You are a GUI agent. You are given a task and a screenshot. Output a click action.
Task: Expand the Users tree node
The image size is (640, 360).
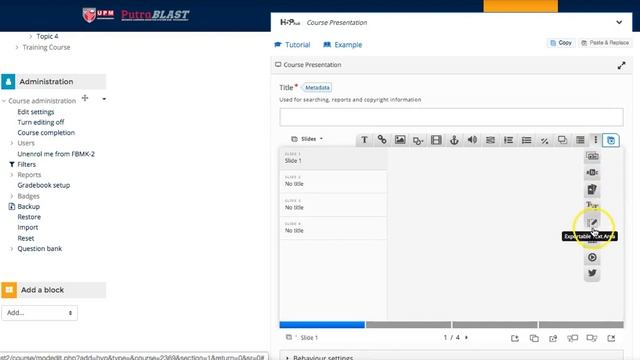pos(11,143)
